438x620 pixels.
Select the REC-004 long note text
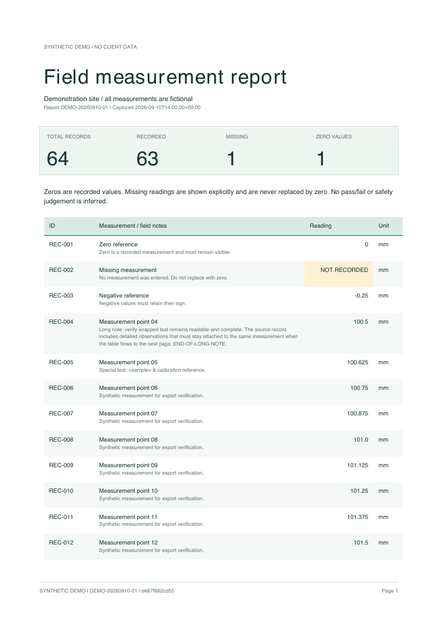(x=198, y=336)
